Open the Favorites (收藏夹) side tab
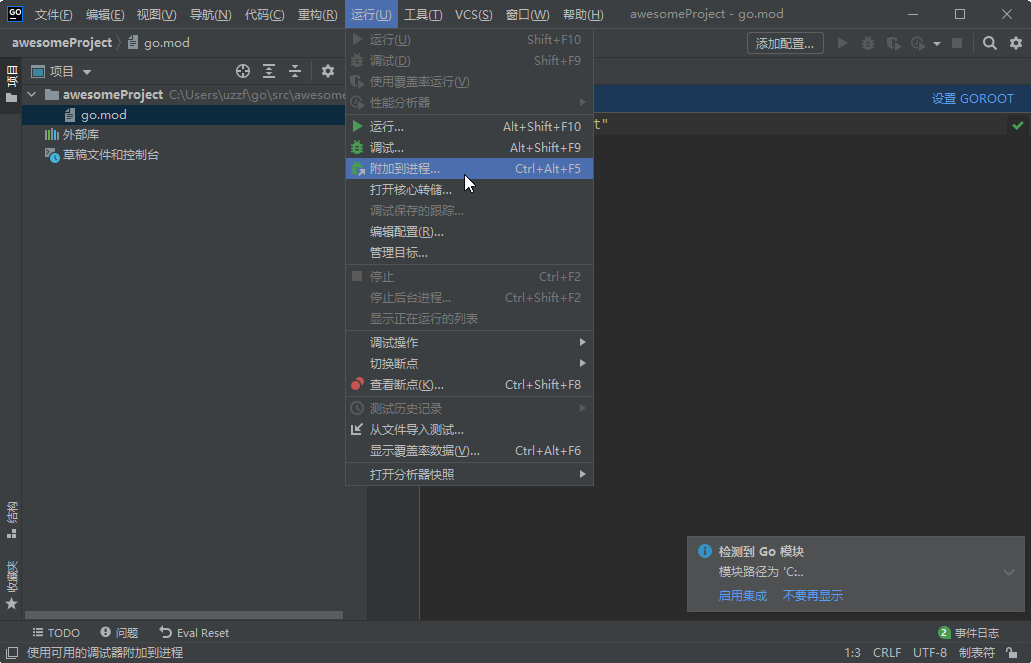Image resolution: width=1031 pixels, height=663 pixels. click(11, 585)
